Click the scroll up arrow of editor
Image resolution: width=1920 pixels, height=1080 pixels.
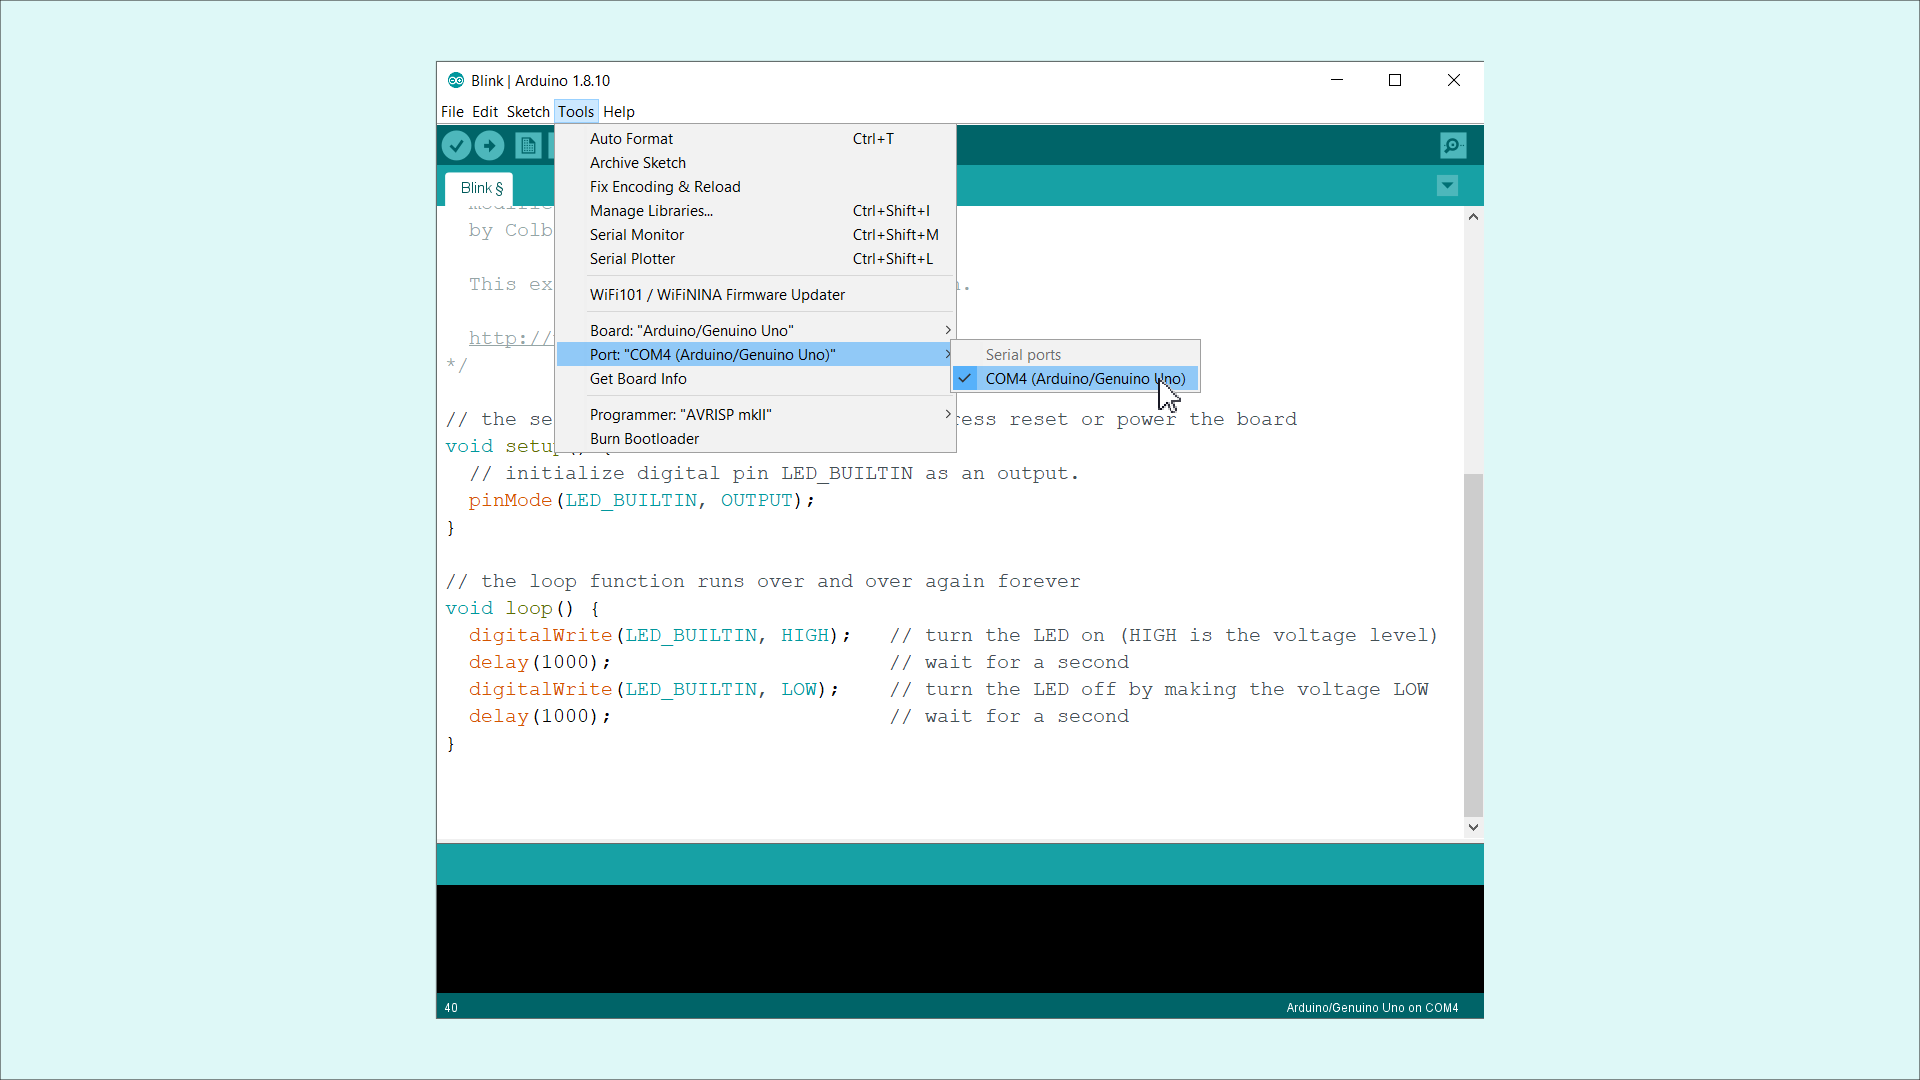pyautogui.click(x=1473, y=217)
